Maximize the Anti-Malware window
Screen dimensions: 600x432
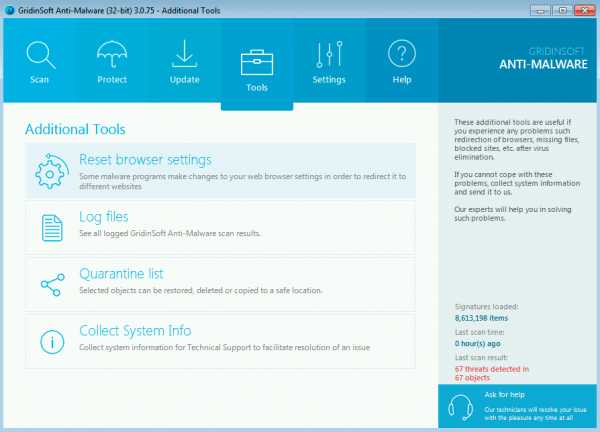point(562,10)
